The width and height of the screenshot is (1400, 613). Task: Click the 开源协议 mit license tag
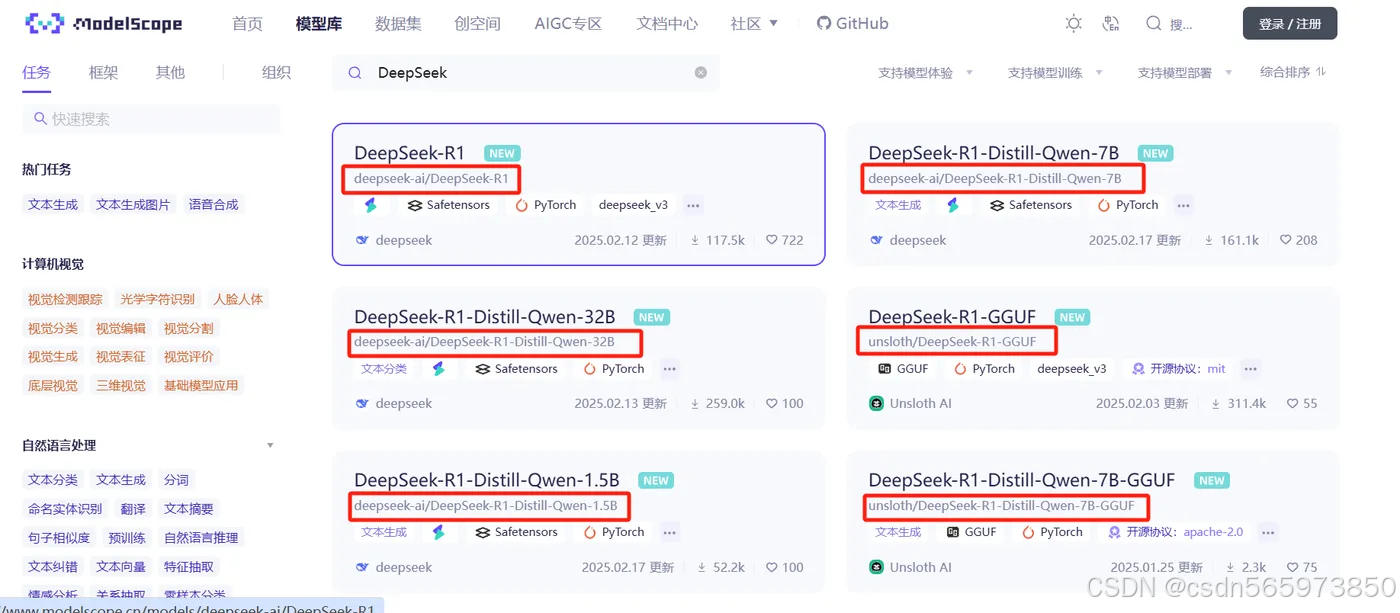pyautogui.click(x=1179, y=369)
